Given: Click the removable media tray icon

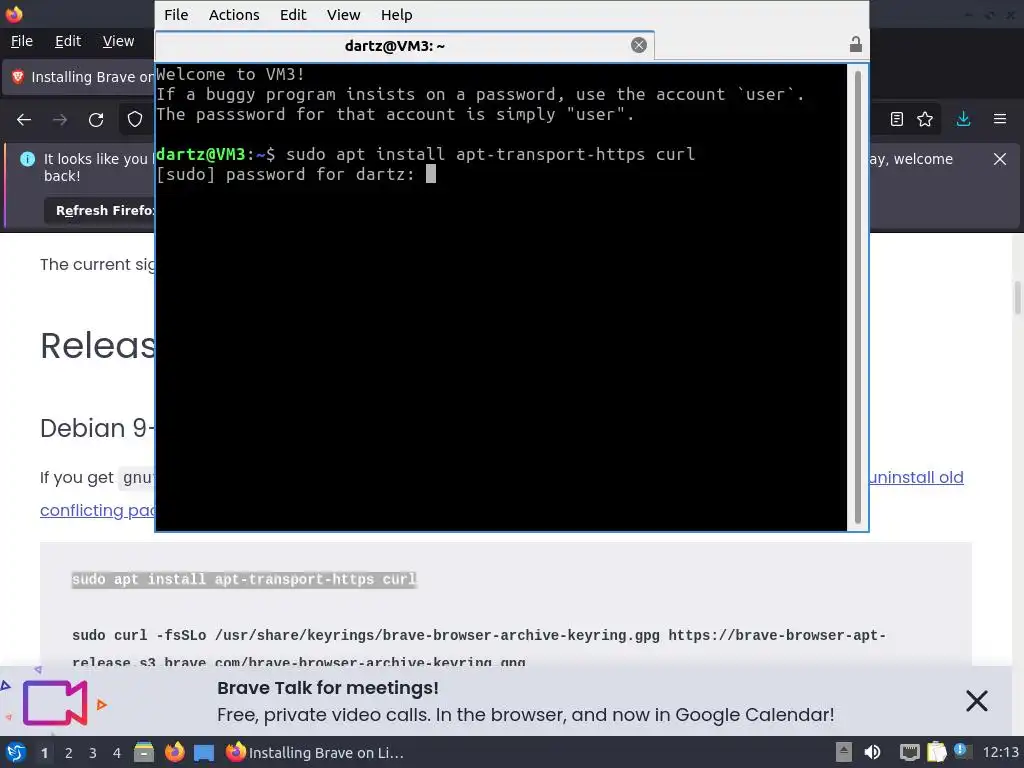Looking at the screenshot, I should [x=844, y=752].
